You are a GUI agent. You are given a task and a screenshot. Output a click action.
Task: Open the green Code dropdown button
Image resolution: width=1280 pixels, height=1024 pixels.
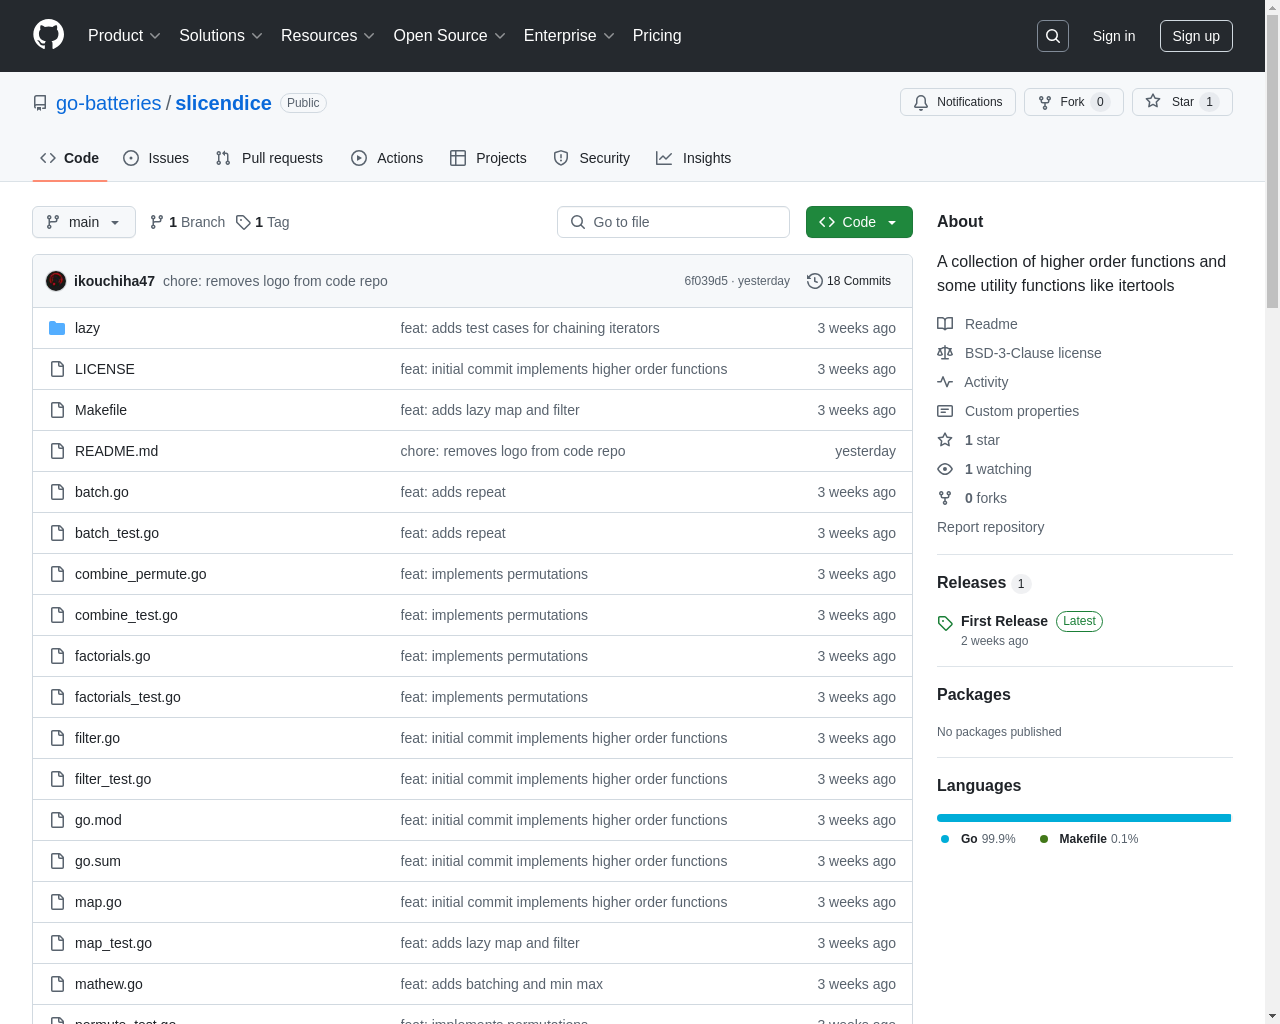coord(859,222)
